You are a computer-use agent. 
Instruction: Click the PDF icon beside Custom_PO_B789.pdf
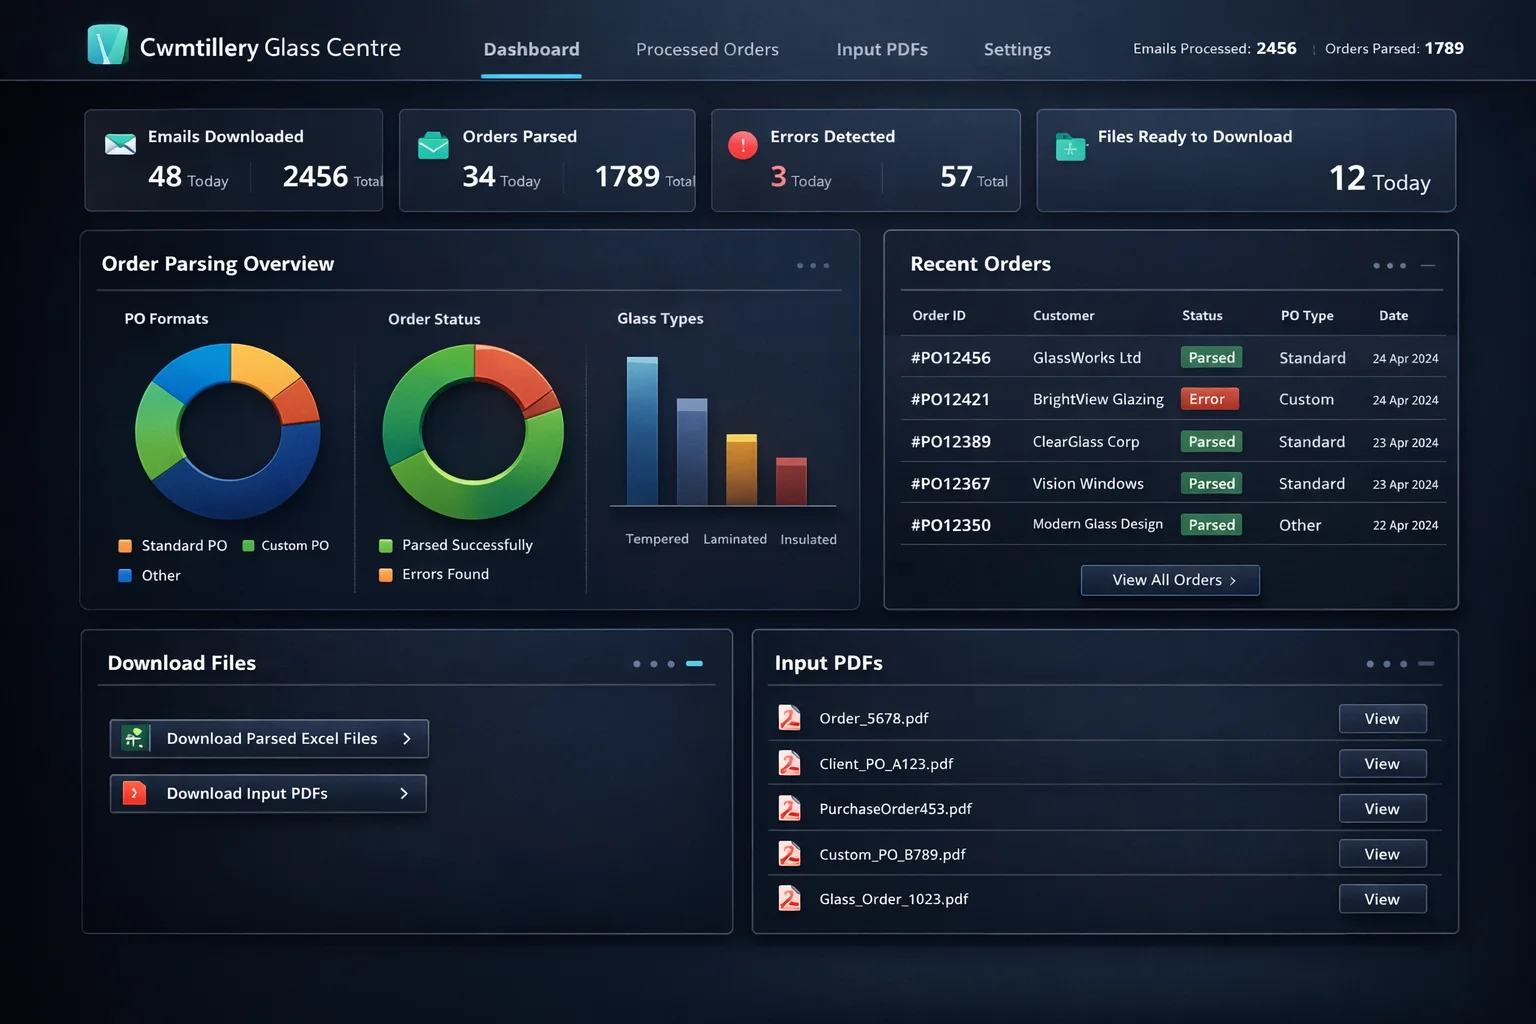pyautogui.click(x=790, y=853)
